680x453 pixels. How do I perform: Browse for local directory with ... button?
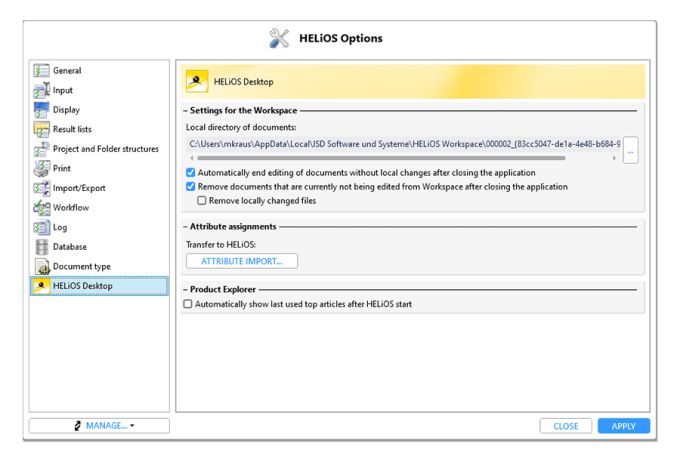(x=630, y=150)
